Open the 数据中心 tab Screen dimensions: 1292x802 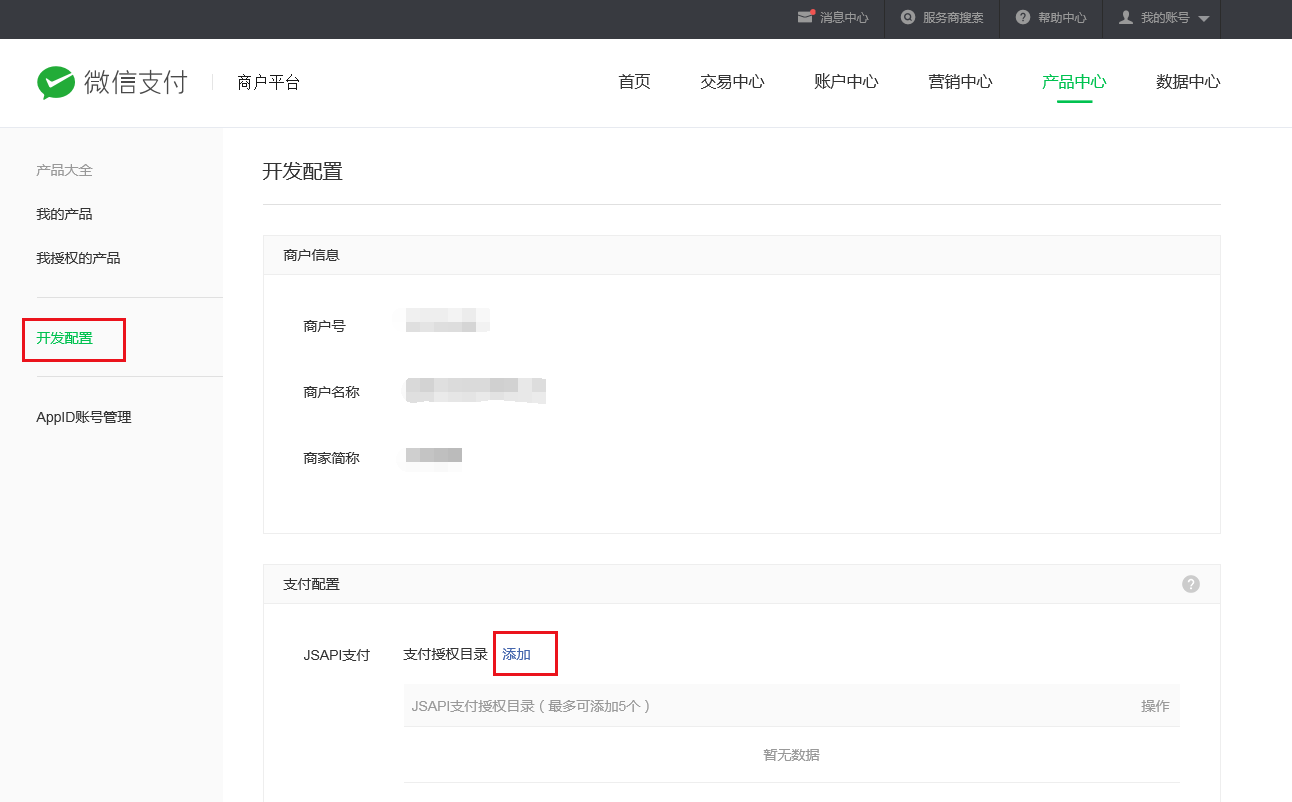click(1188, 82)
